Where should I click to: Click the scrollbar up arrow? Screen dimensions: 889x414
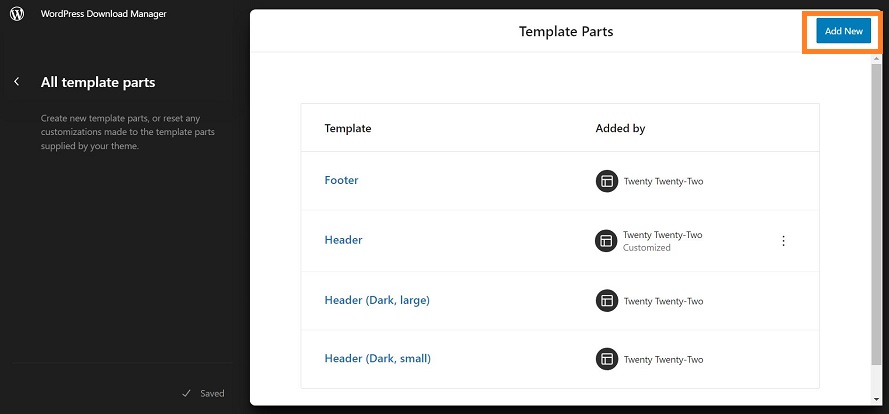pyautogui.click(x=877, y=58)
